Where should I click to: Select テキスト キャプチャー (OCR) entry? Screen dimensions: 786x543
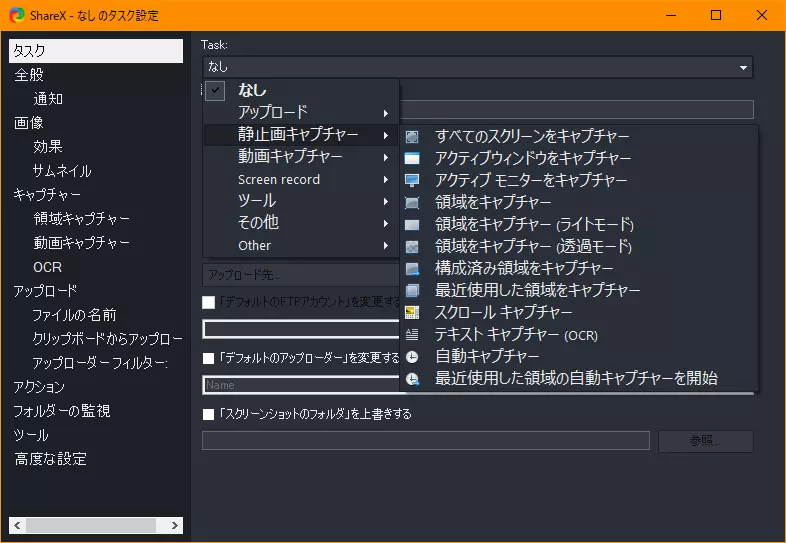pyautogui.click(x=579, y=334)
